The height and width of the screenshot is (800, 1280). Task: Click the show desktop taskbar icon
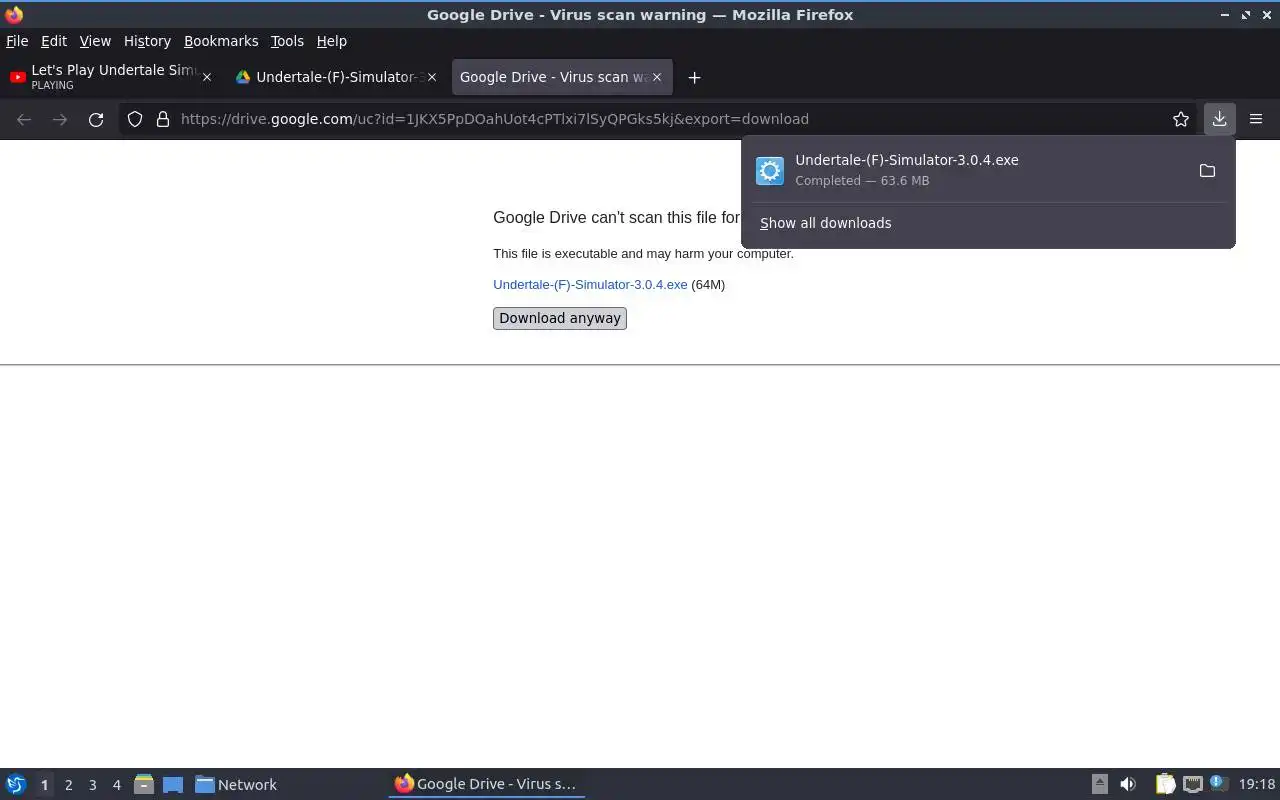pyautogui.click(x=173, y=785)
